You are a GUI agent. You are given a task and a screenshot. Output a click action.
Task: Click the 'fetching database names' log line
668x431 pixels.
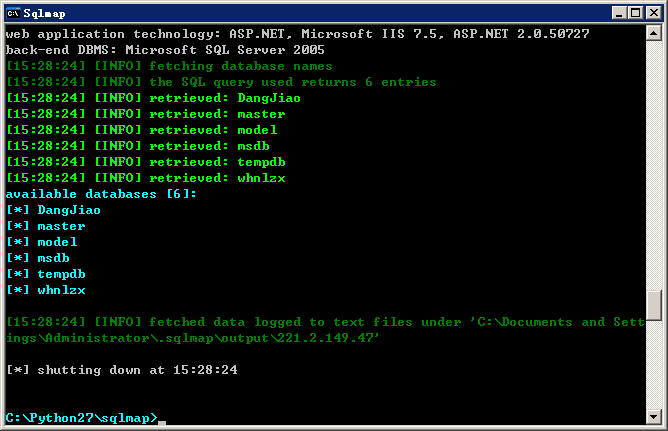tap(169, 66)
